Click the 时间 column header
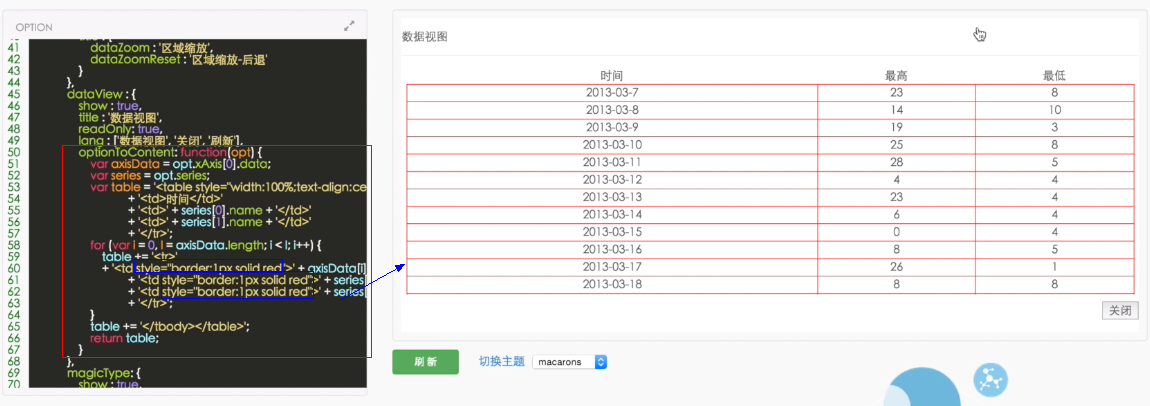This screenshot has width=1150, height=406. coord(612,75)
